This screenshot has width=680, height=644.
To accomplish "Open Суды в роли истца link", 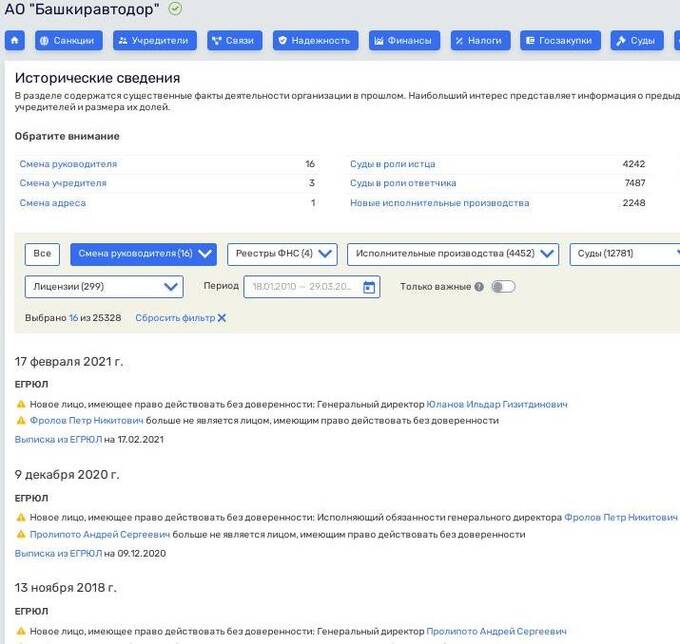I will click(392, 164).
